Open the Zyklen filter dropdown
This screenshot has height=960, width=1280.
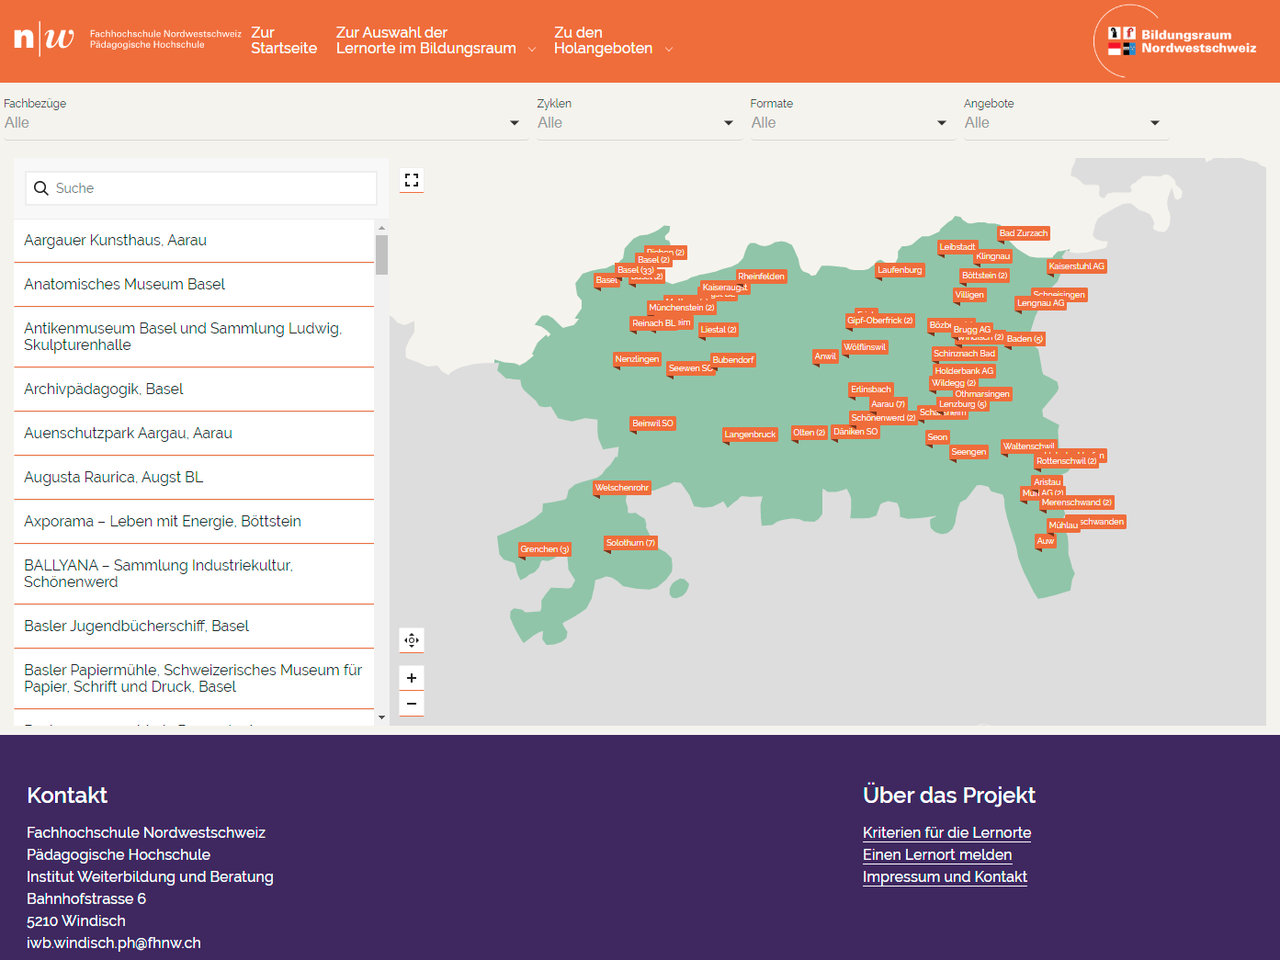636,123
